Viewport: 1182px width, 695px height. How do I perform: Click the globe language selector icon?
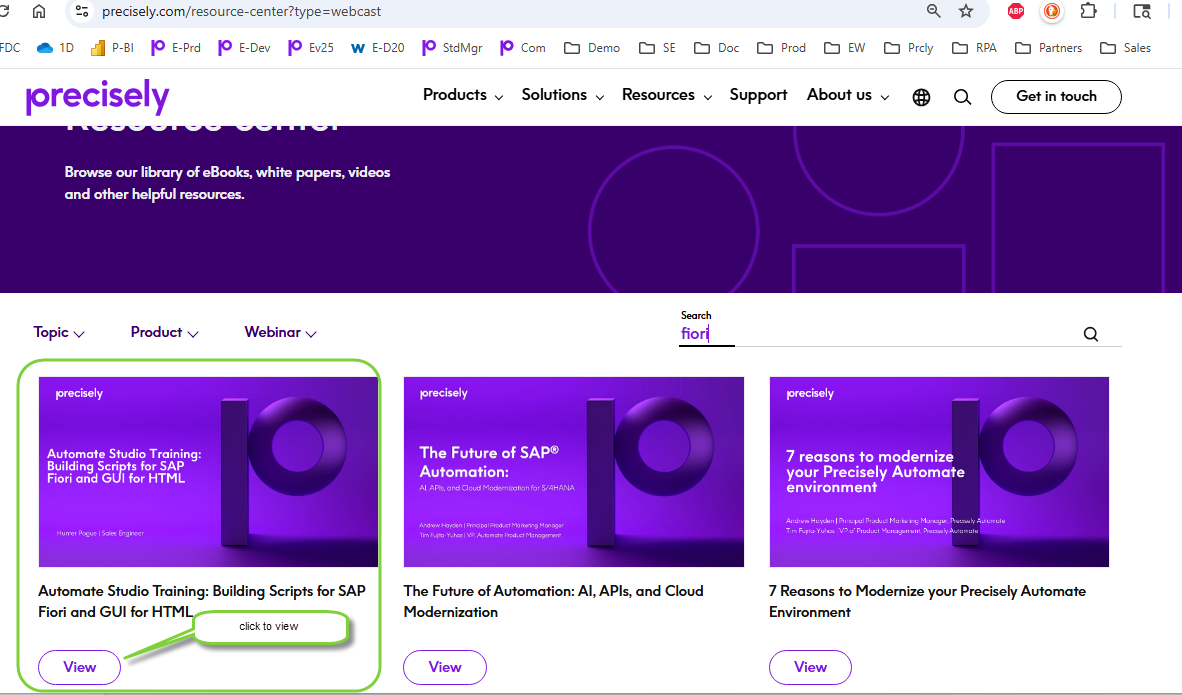(922, 97)
